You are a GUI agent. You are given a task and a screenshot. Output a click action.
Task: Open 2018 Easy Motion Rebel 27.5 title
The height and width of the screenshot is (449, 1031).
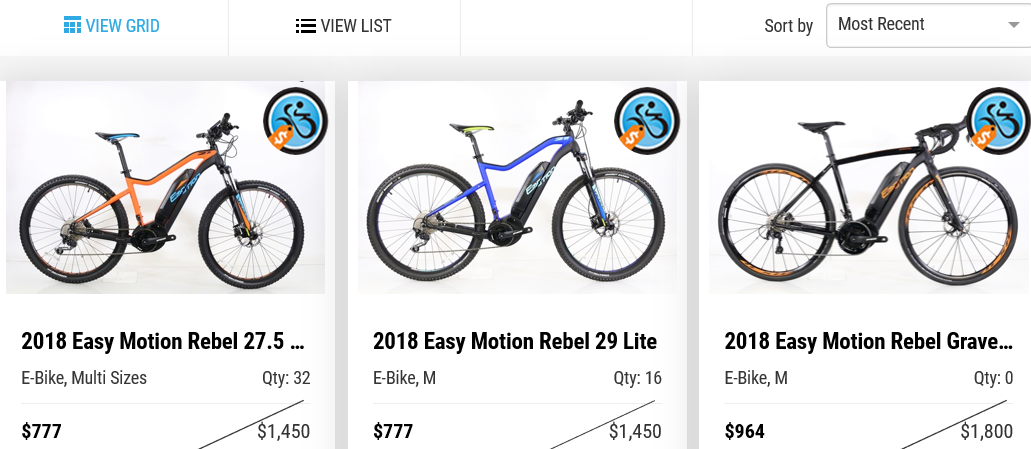(163, 341)
